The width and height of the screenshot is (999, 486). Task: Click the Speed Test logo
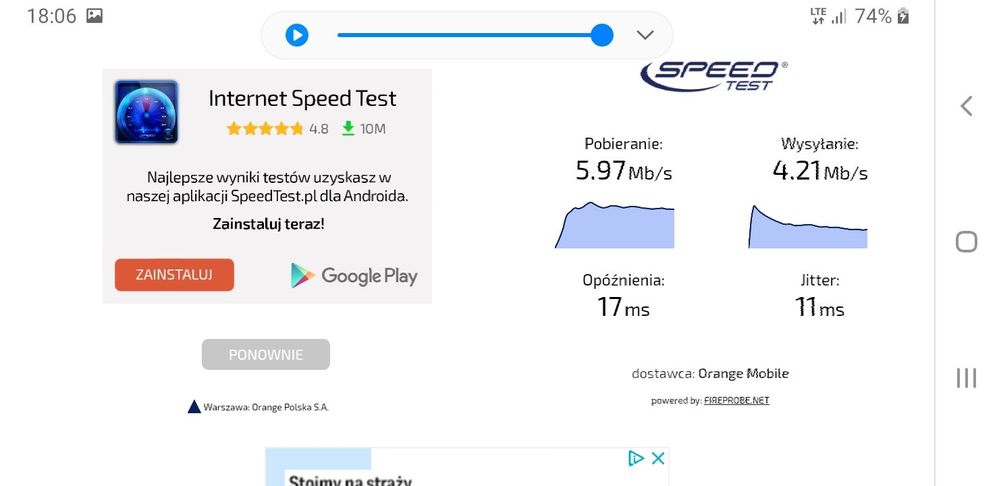(714, 75)
